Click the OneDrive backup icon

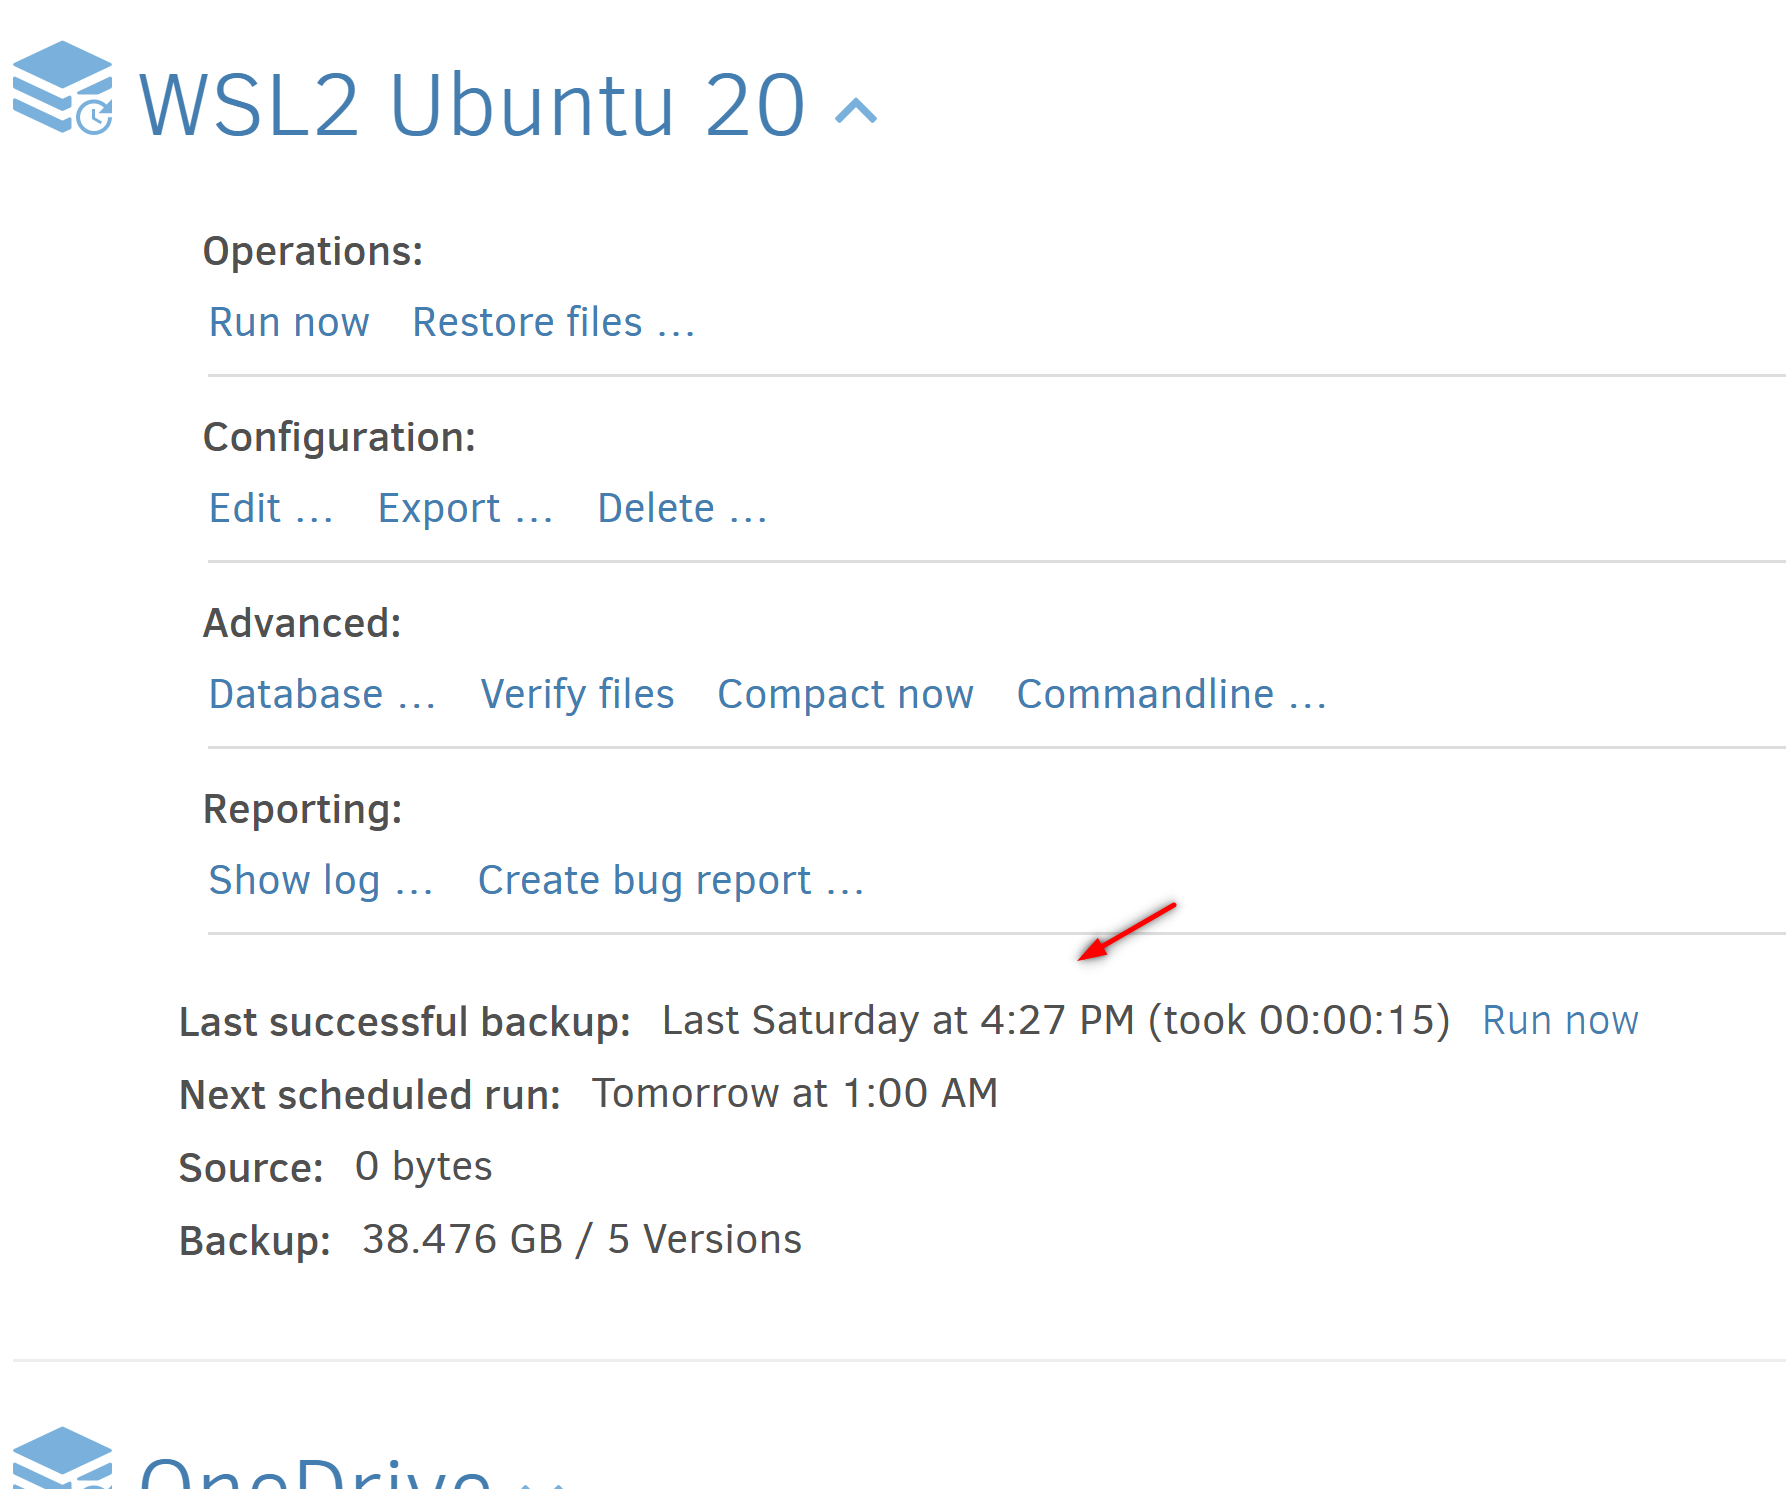(x=62, y=1460)
